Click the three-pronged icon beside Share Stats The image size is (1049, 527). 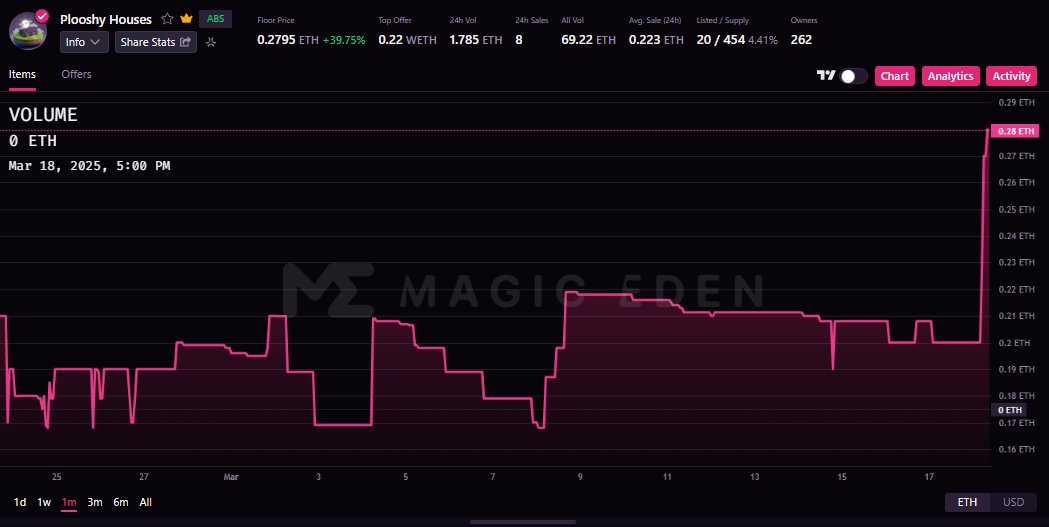211,42
